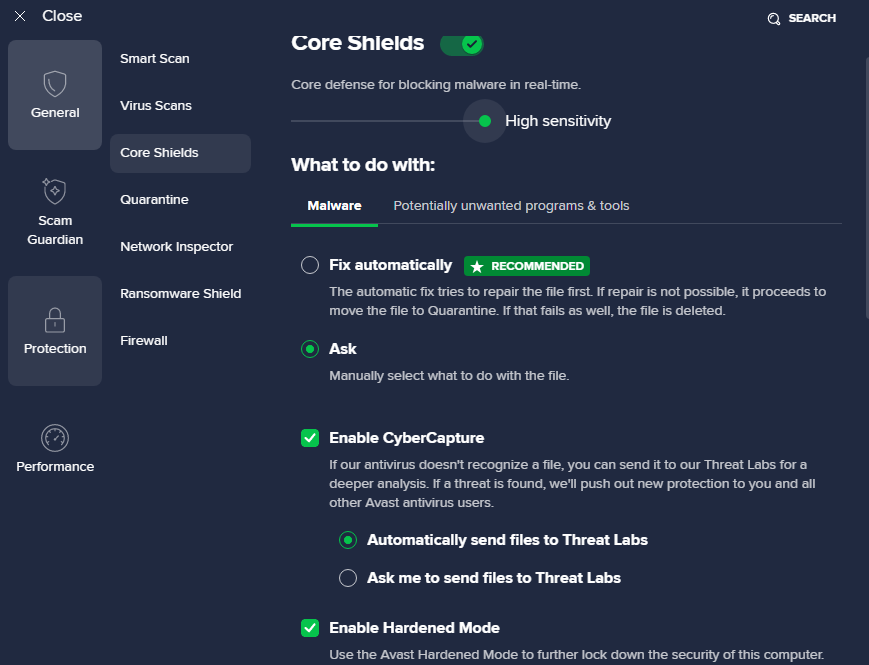This screenshot has width=869, height=665.
Task: Open the Performance gauge icon
Action: pos(55,438)
